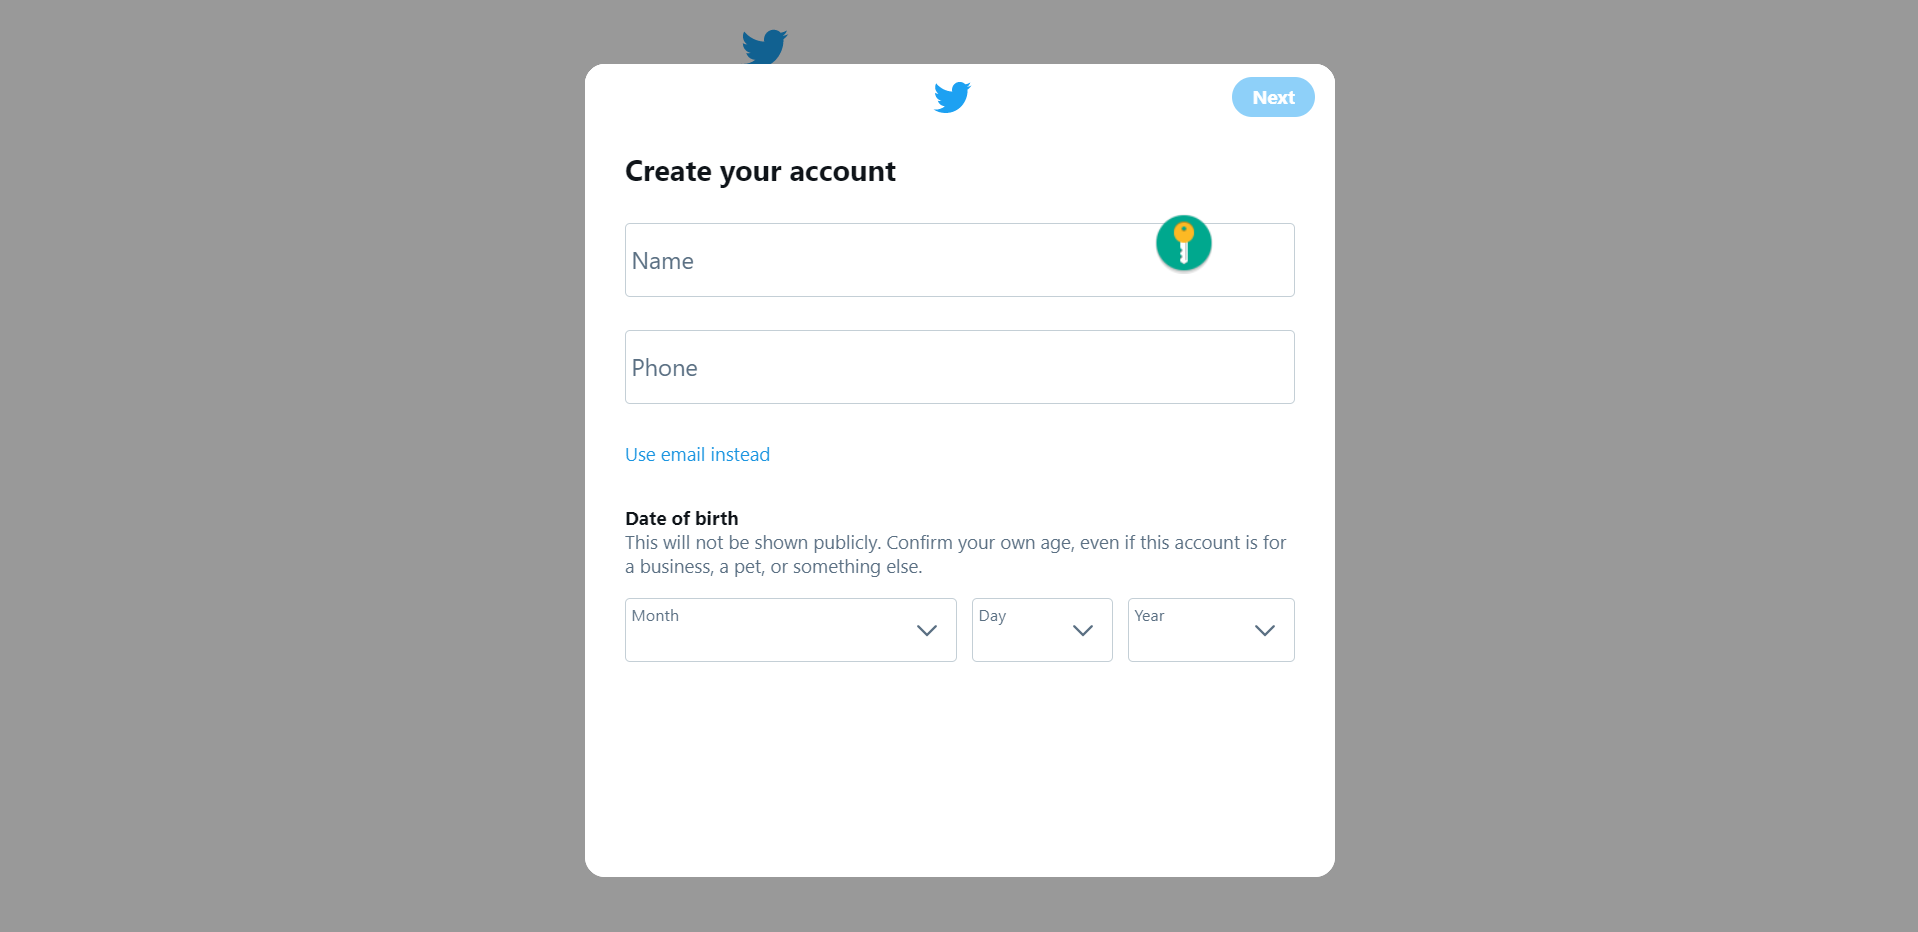Click the Month label inside the selector
The width and height of the screenshot is (1918, 932).
pyautogui.click(x=655, y=616)
